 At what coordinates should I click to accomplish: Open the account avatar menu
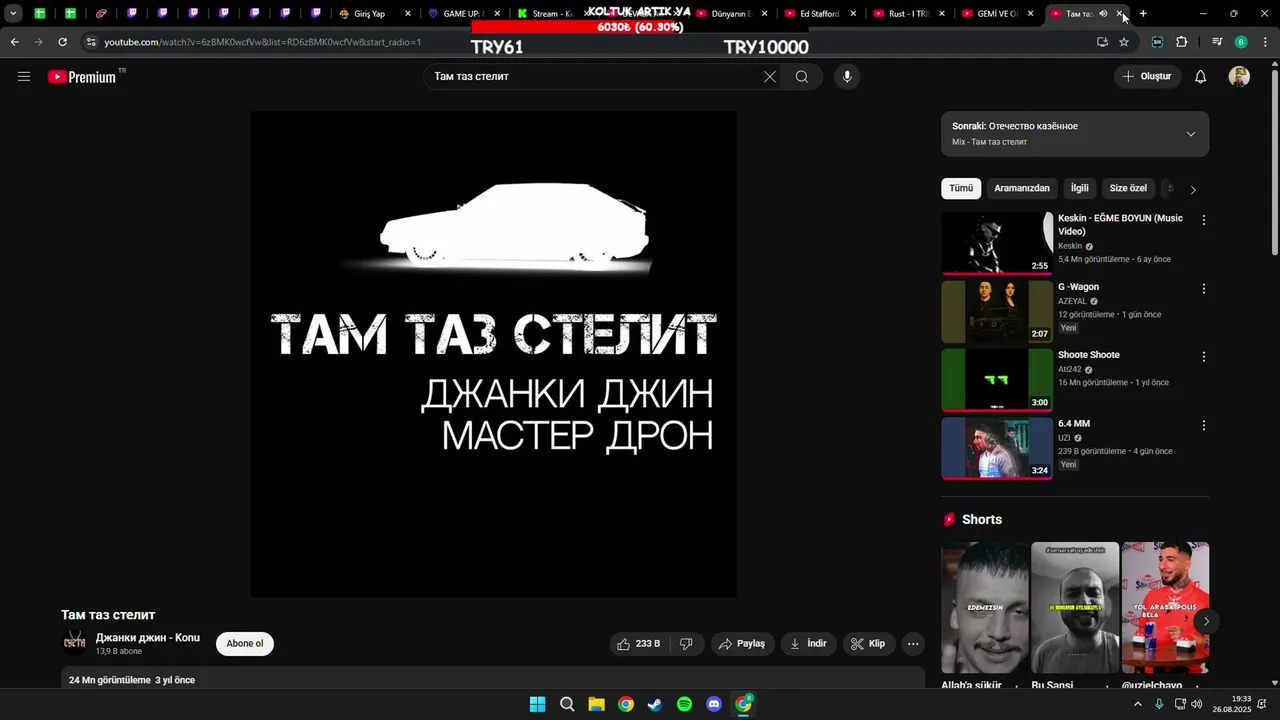[1239, 77]
